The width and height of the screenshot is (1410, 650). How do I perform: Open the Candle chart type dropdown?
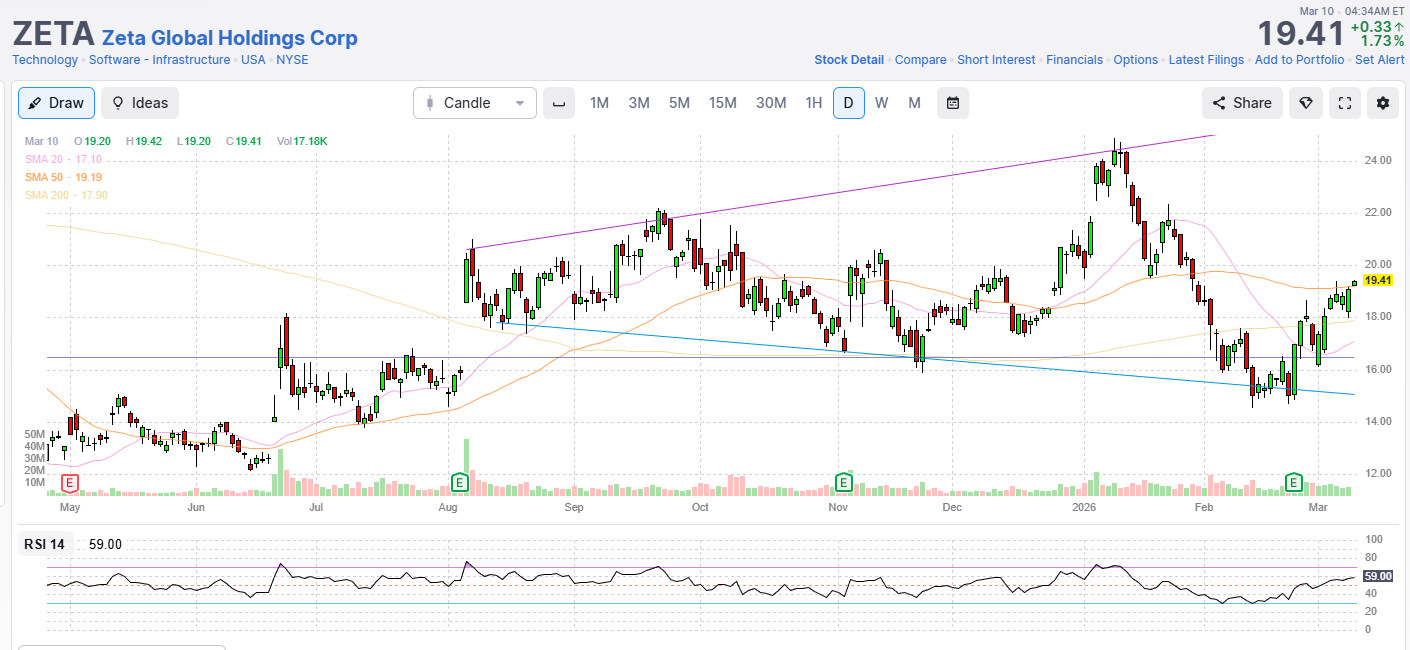pyautogui.click(x=475, y=103)
